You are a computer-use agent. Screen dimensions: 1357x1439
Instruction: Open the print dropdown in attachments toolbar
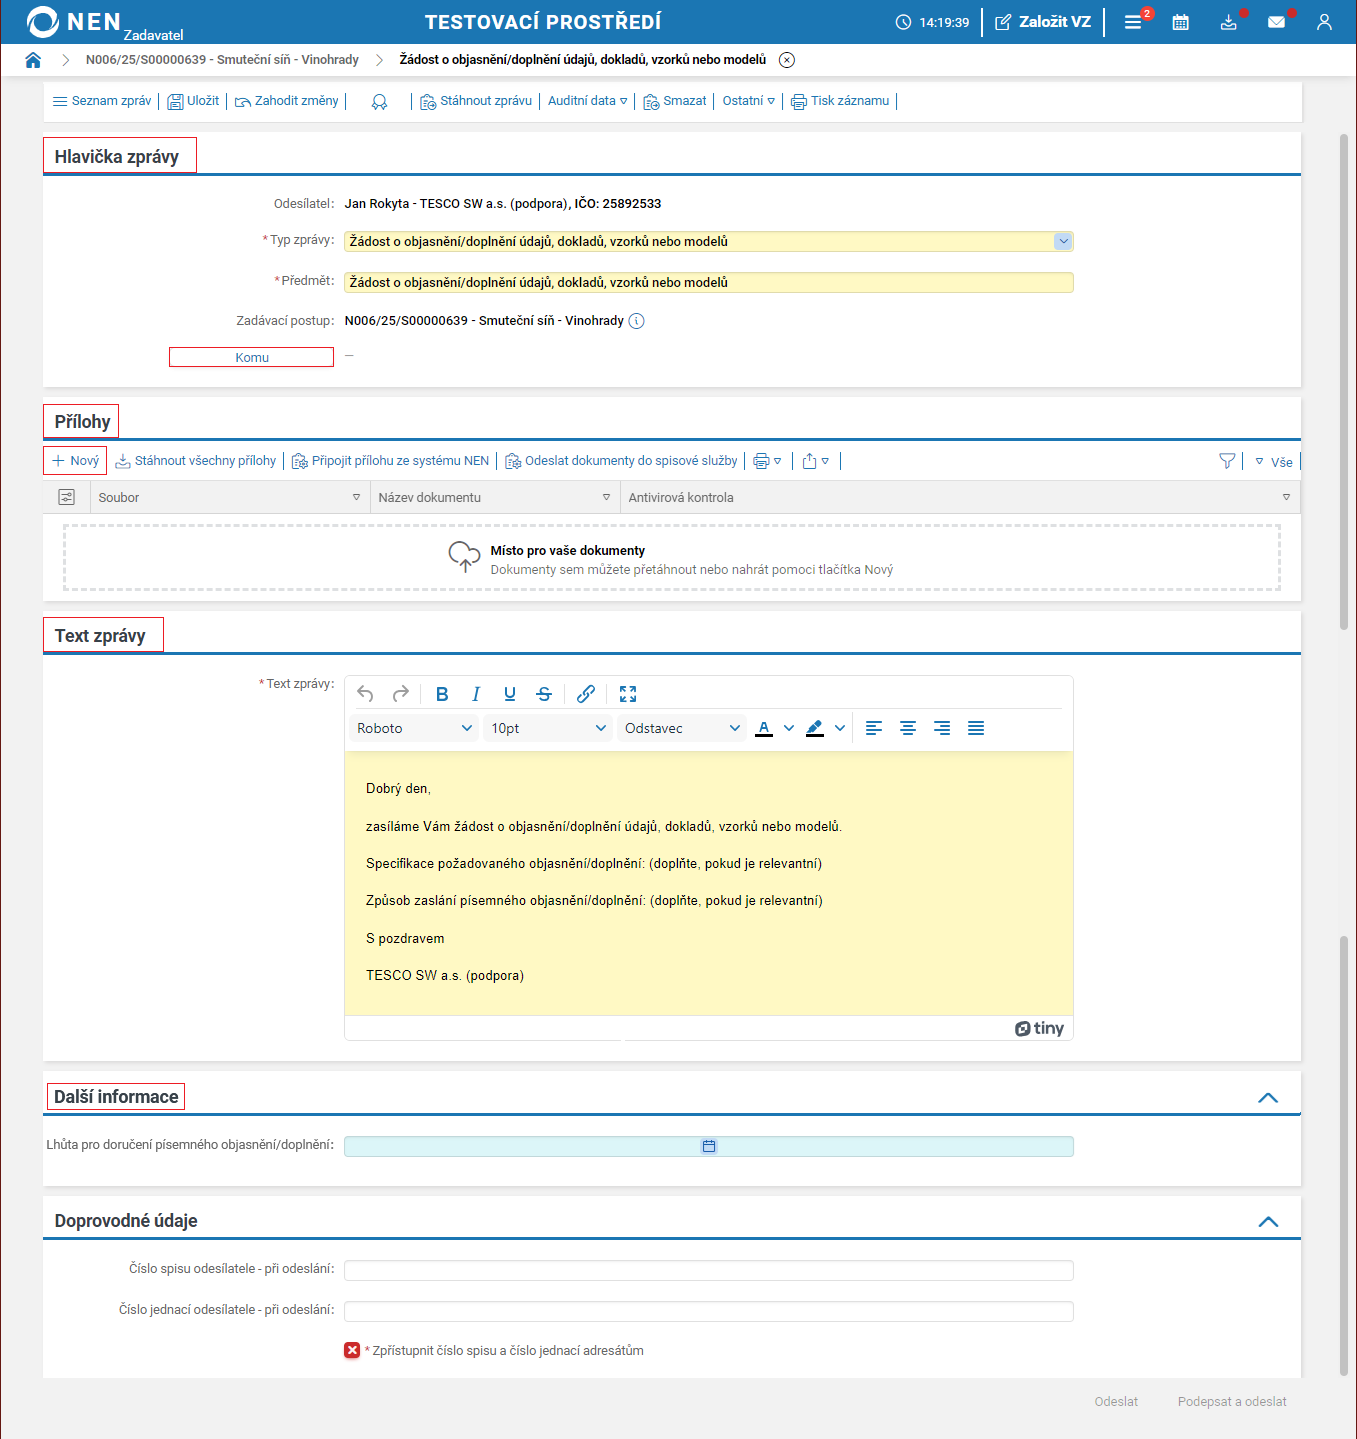coord(767,461)
